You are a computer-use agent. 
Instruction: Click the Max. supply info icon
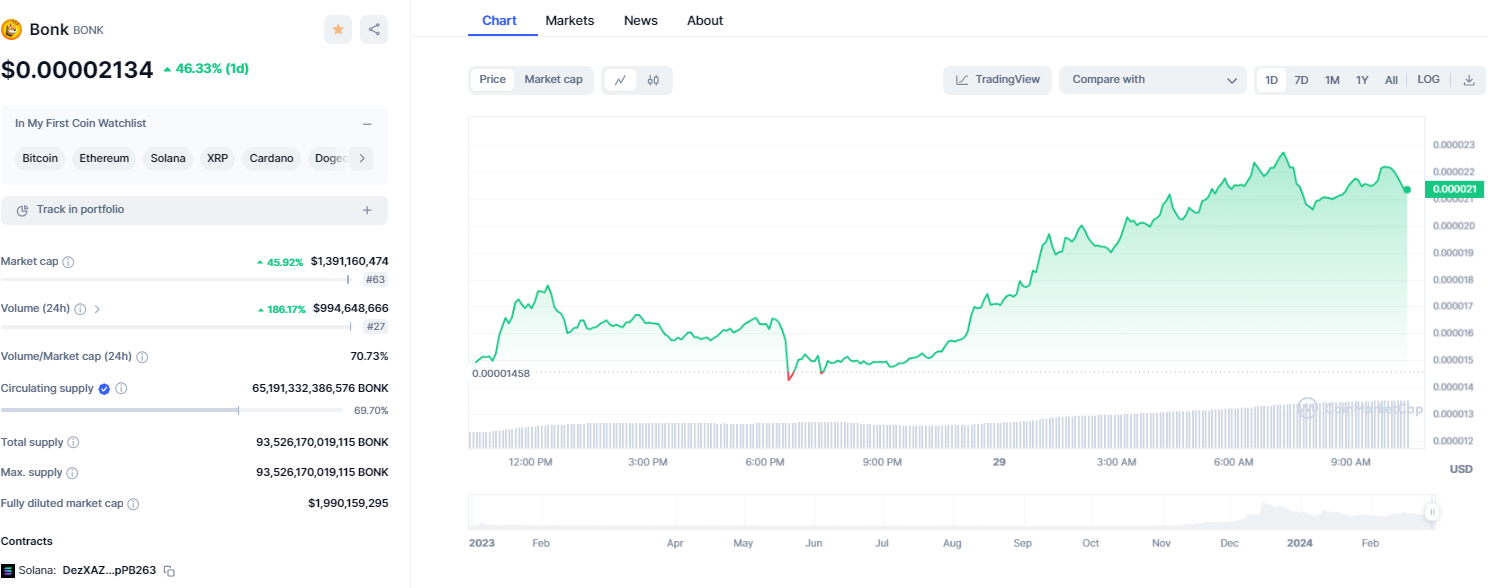coord(72,473)
